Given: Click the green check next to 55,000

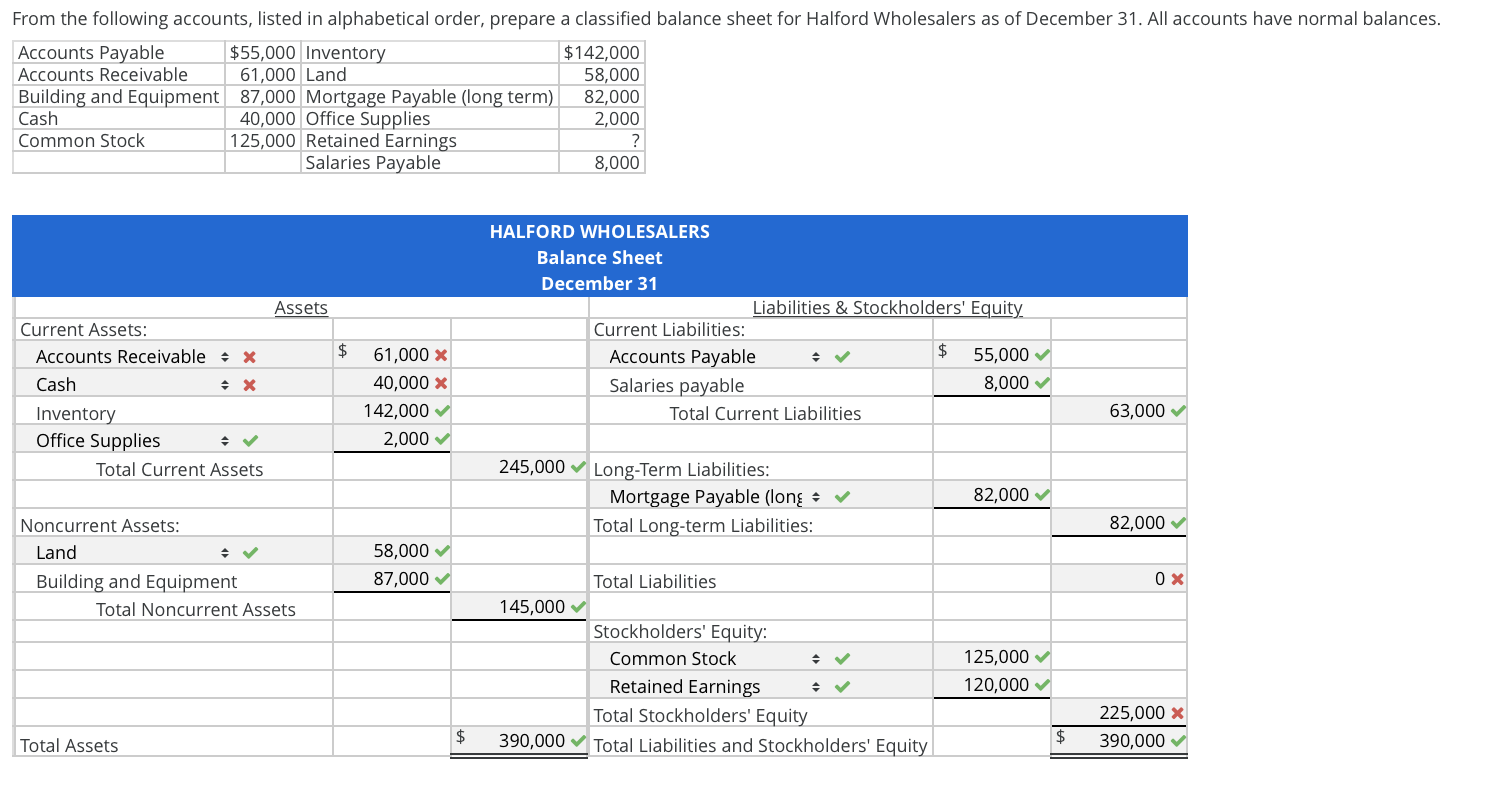Looking at the screenshot, I should (1042, 355).
